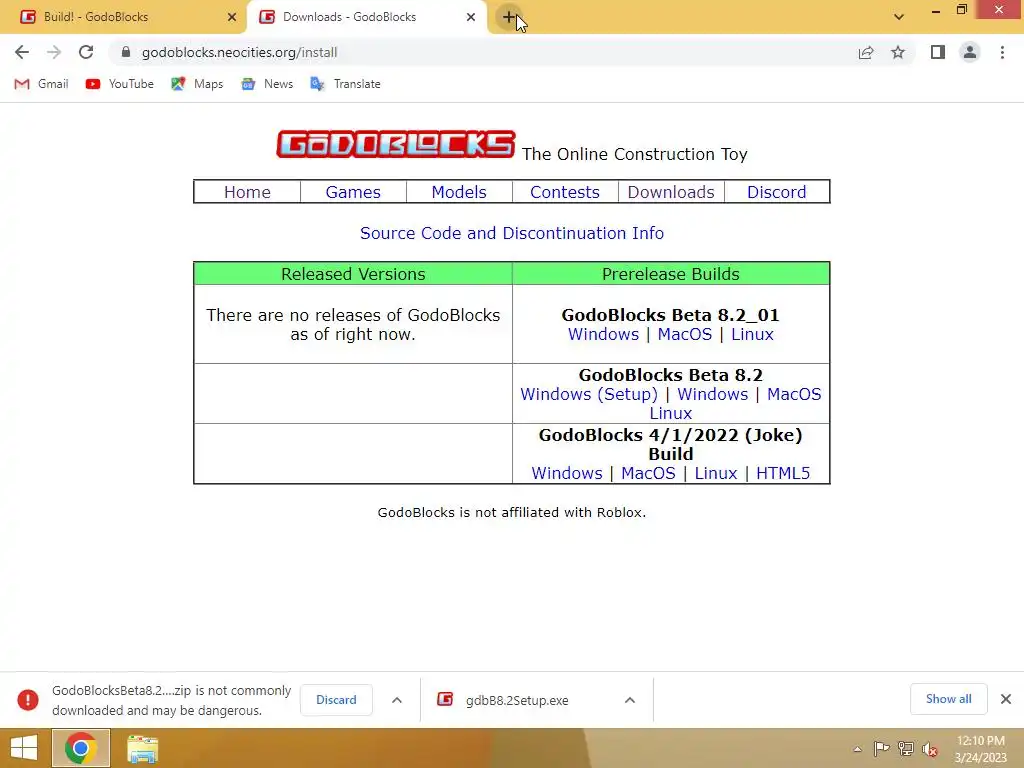Download Beta 8.2_01 for Windows
The height and width of the screenshot is (768, 1024).
click(x=603, y=334)
